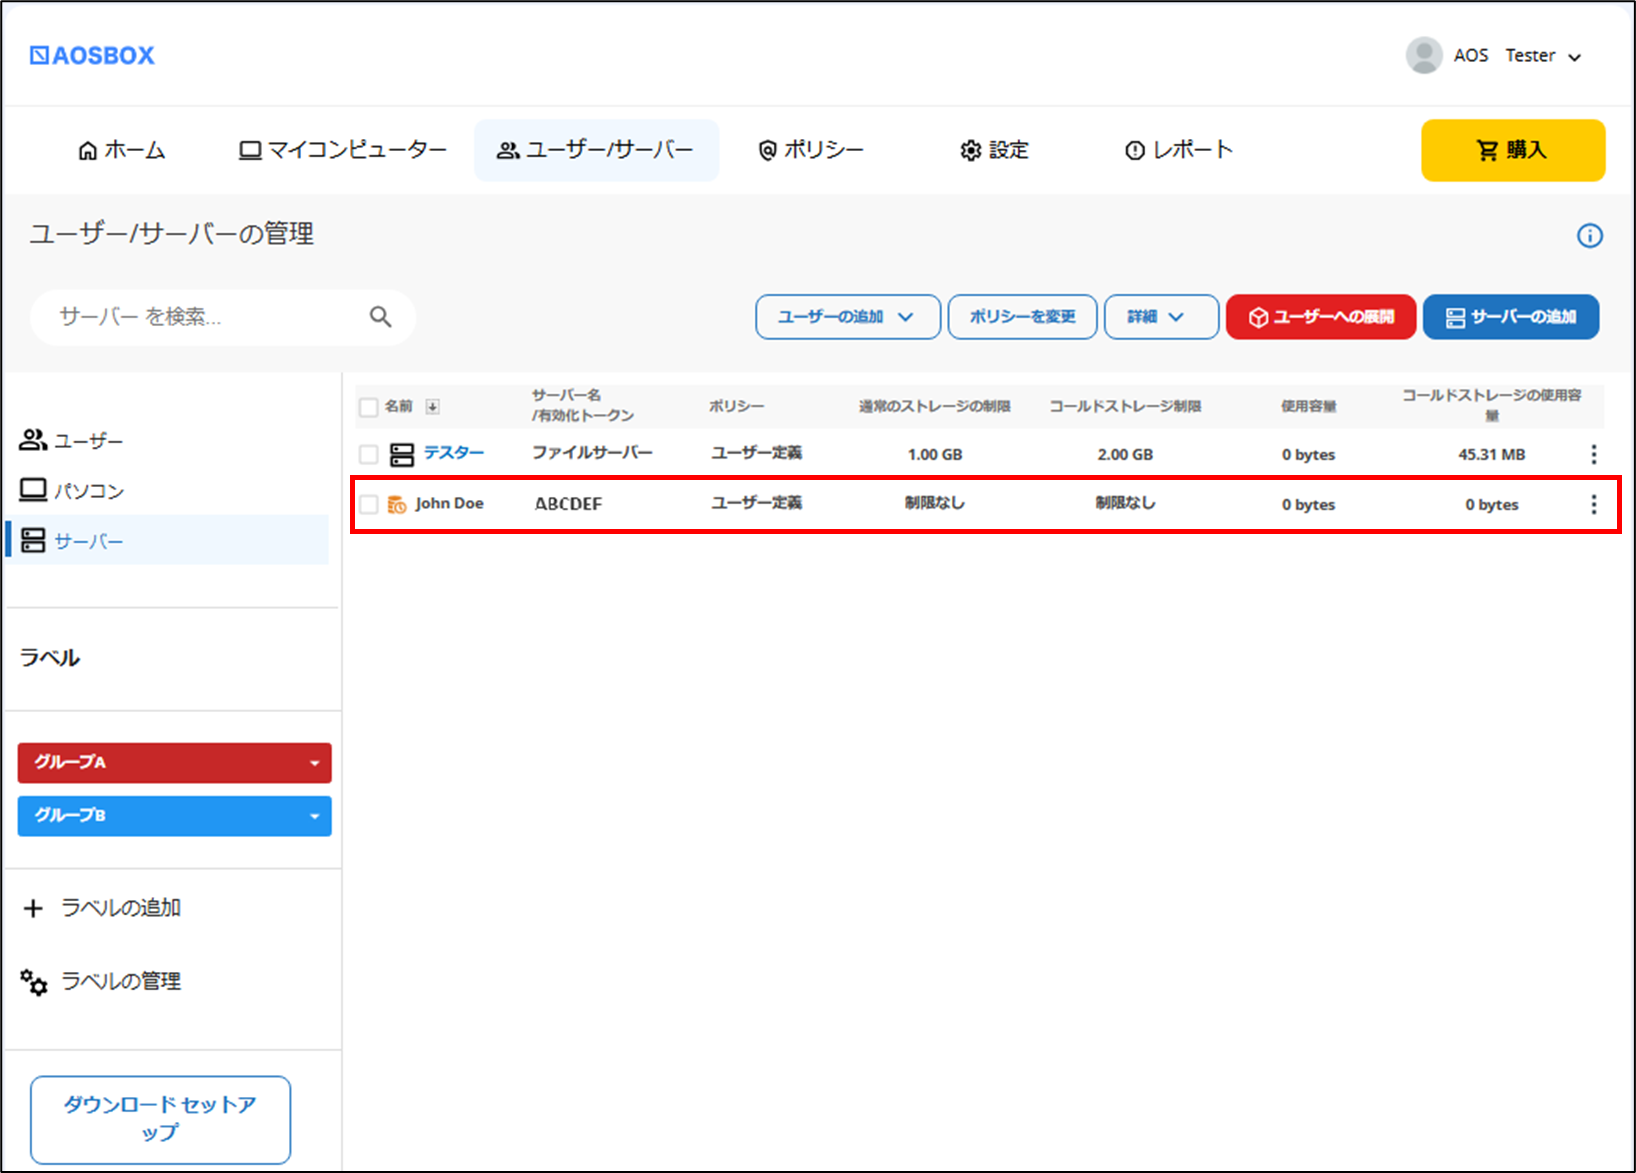The width and height of the screenshot is (1636, 1173).
Task: Click the search magnifier icon
Action: (x=380, y=317)
